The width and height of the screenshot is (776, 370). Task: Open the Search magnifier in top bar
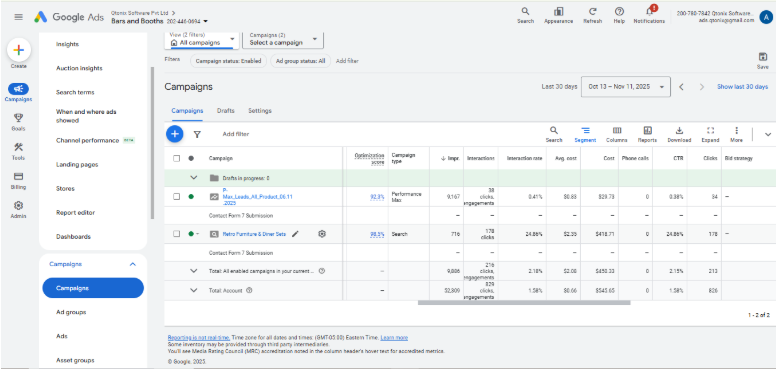pyautogui.click(x=525, y=15)
